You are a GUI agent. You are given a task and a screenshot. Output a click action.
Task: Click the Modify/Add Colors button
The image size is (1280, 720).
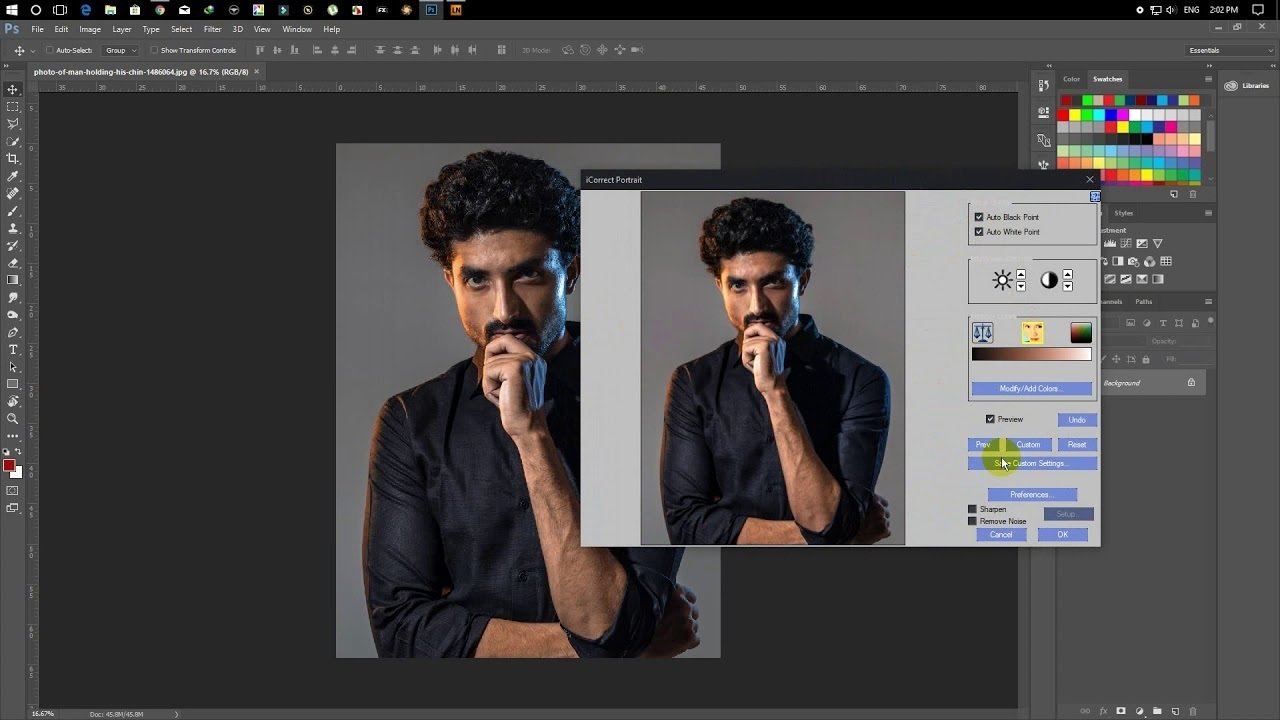click(1031, 388)
